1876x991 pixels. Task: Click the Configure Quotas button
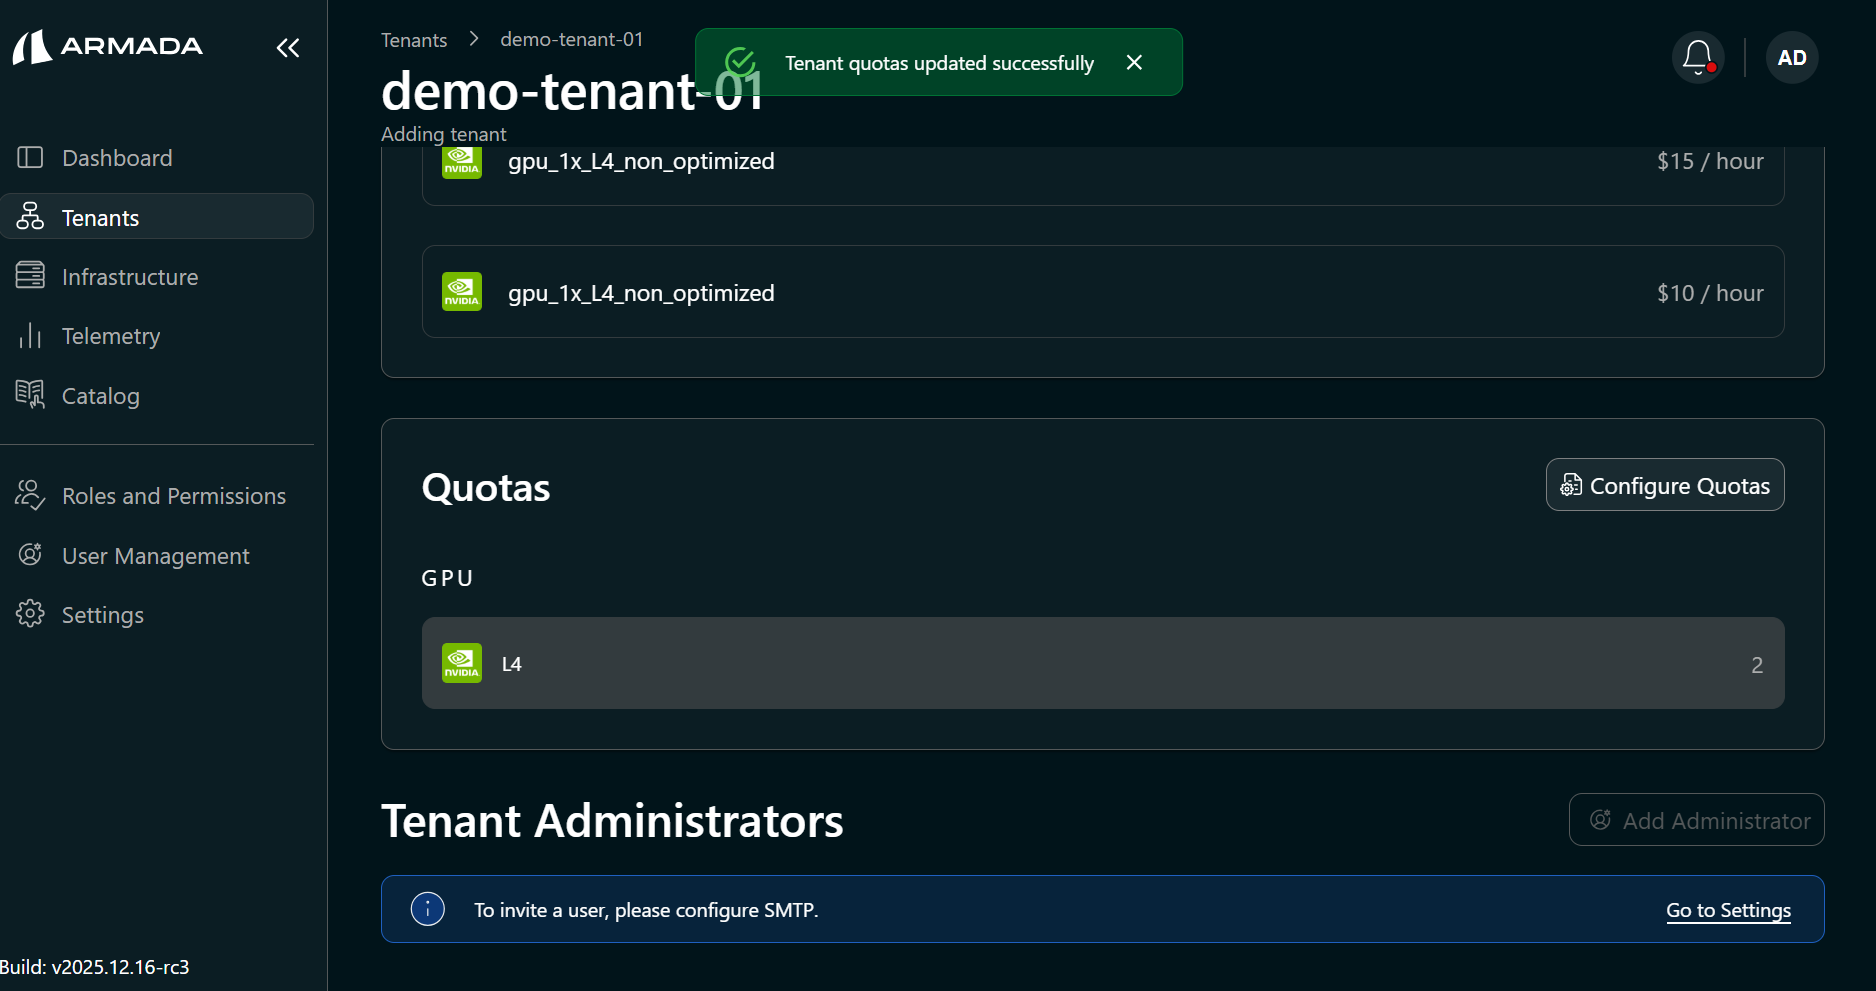[x=1664, y=485]
